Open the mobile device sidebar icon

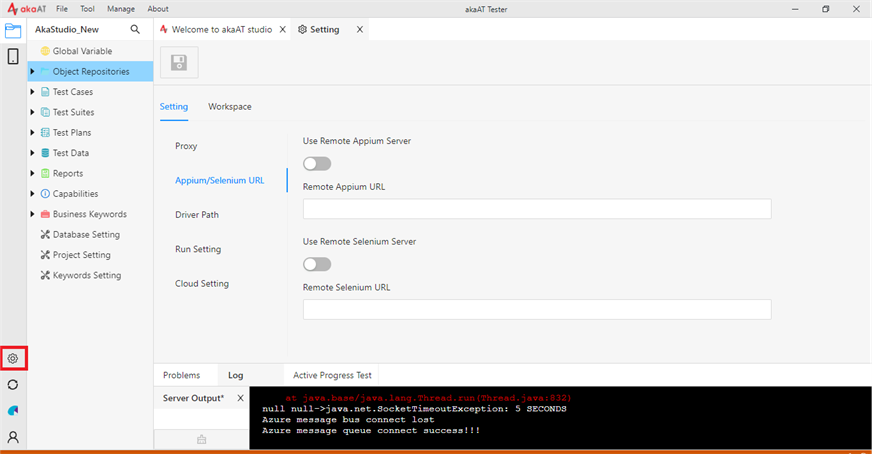coord(13,56)
